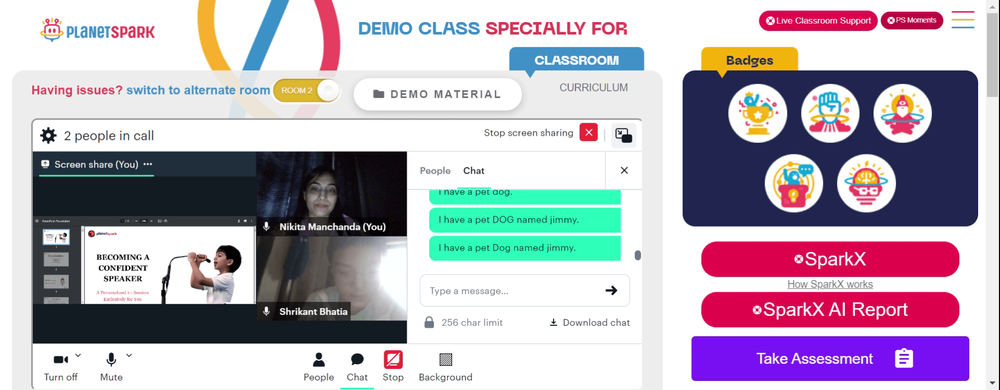
Task: Click the '2 people in call' label
Action: 109,136
